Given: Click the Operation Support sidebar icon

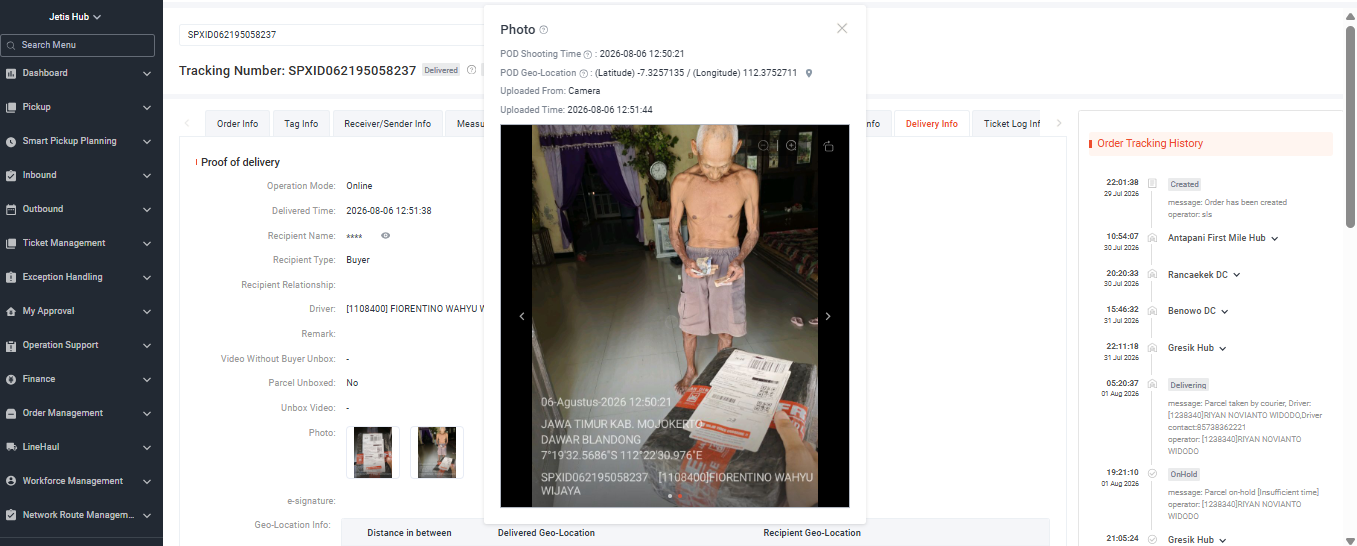Looking at the screenshot, I should pyautogui.click(x=11, y=345).
